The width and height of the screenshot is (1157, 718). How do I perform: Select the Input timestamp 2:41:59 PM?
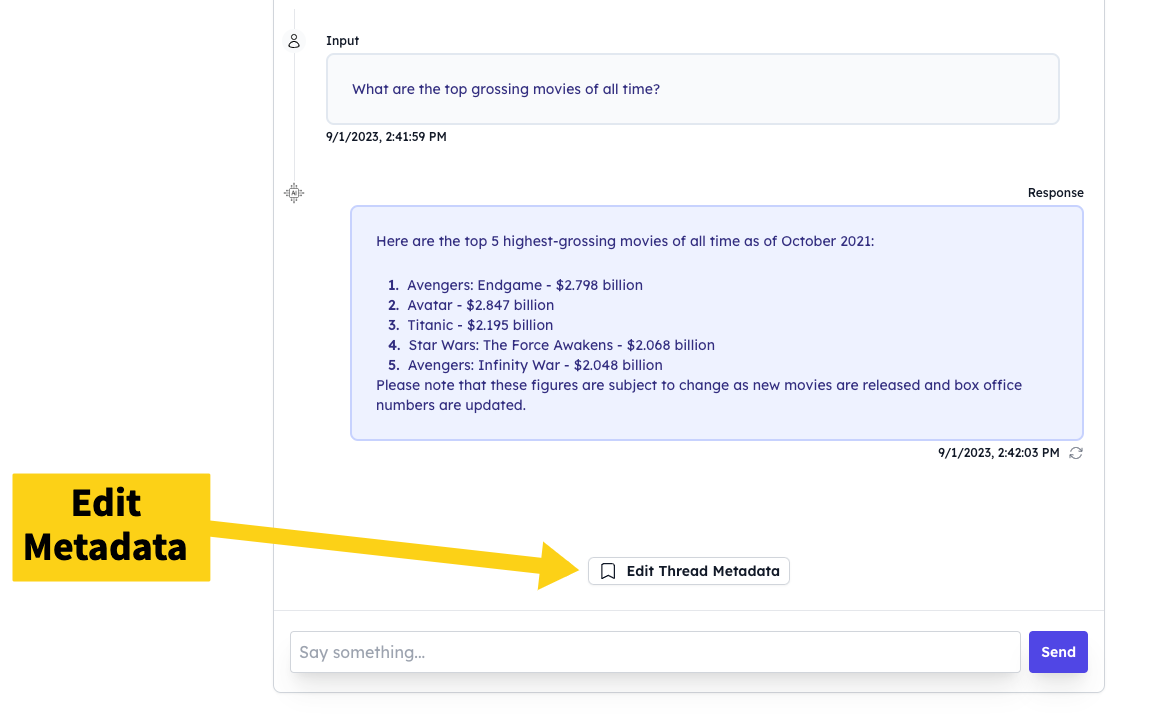point(386,137)
